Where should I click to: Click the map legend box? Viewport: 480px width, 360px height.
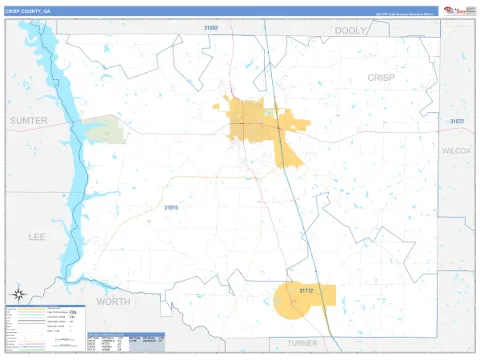tap(45, 328)
